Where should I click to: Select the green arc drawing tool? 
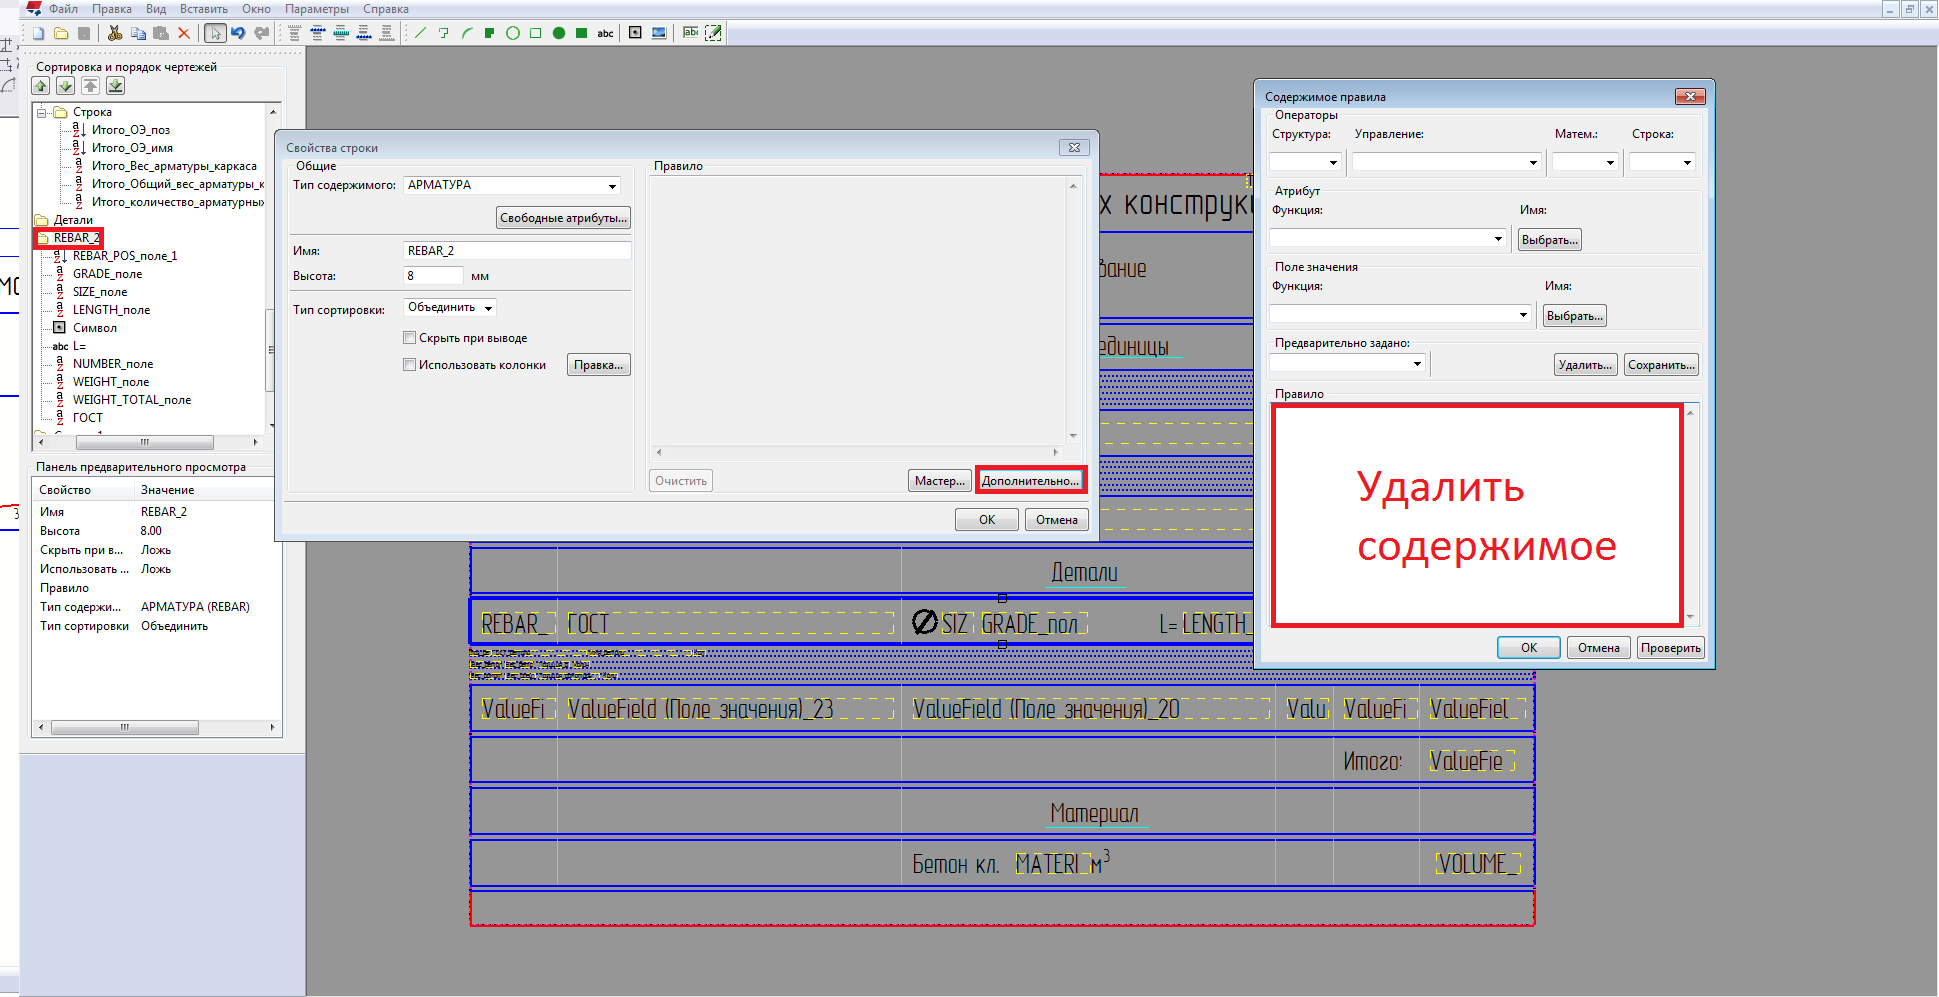tap(467, 33)
